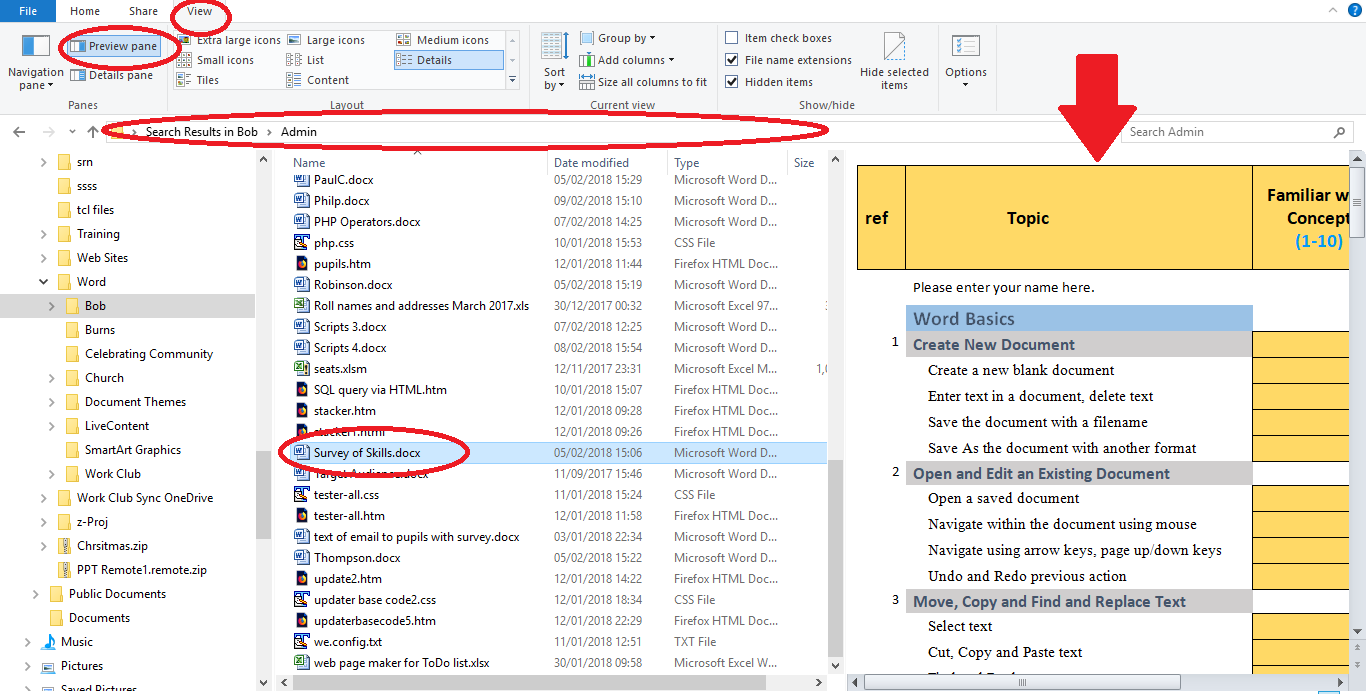Switch to Tiles layout view

[x=207, y=80]
